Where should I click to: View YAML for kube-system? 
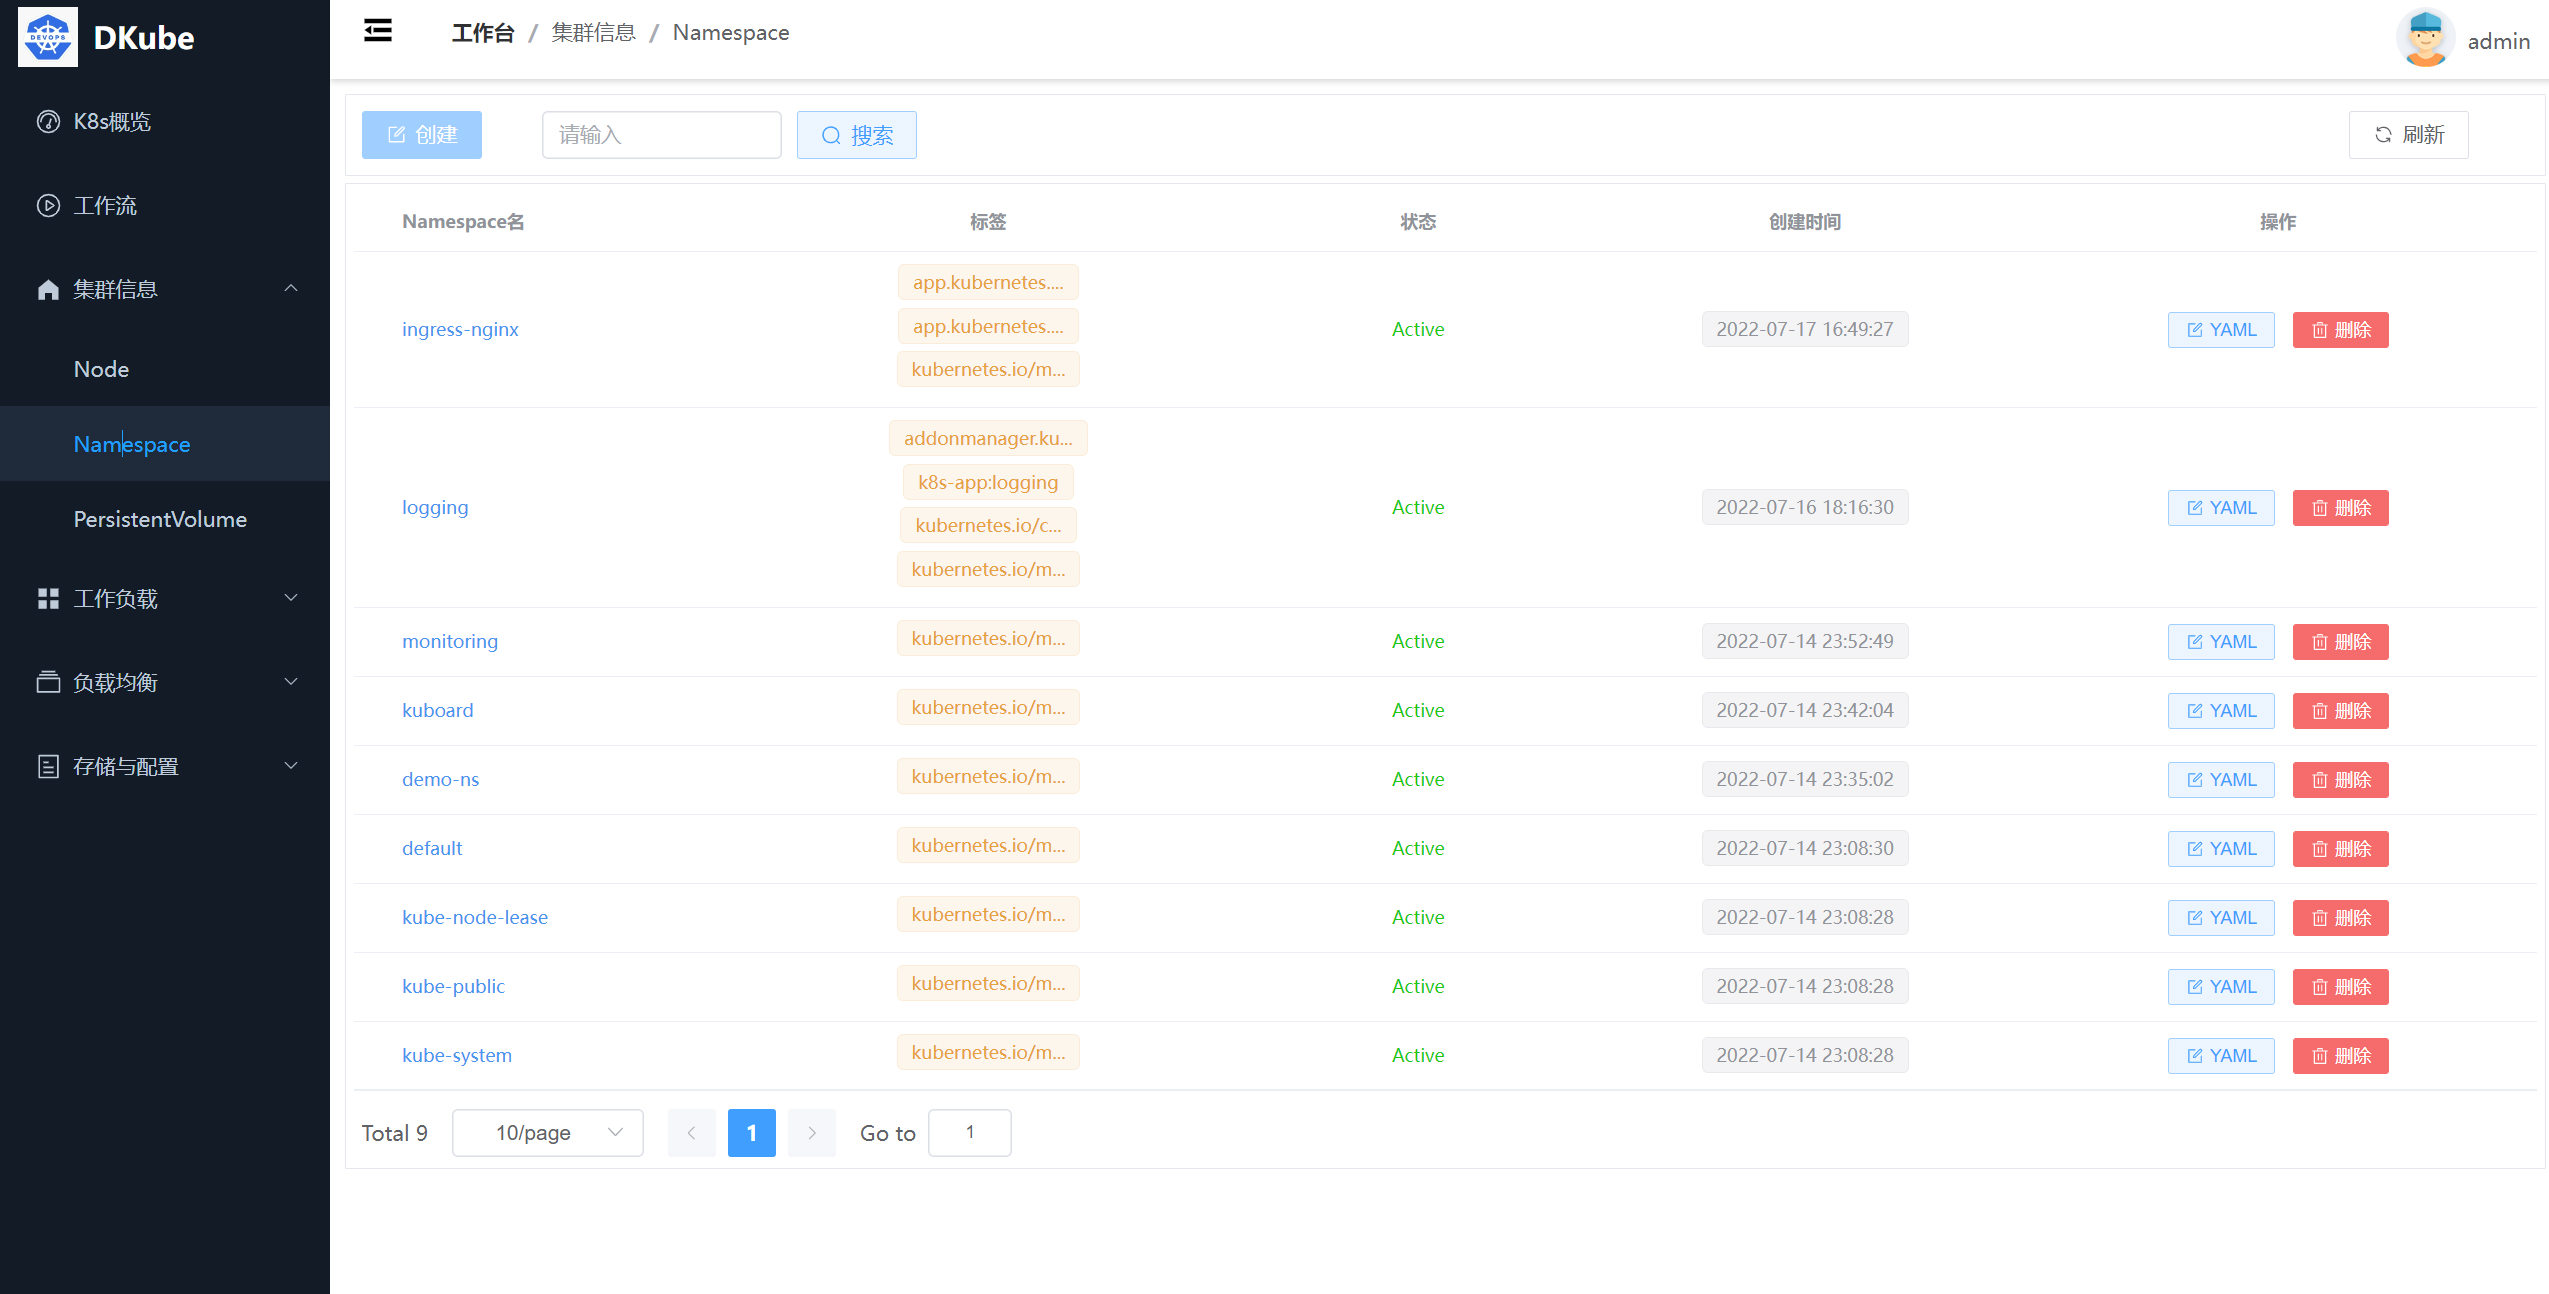tap(2221, 1056)
